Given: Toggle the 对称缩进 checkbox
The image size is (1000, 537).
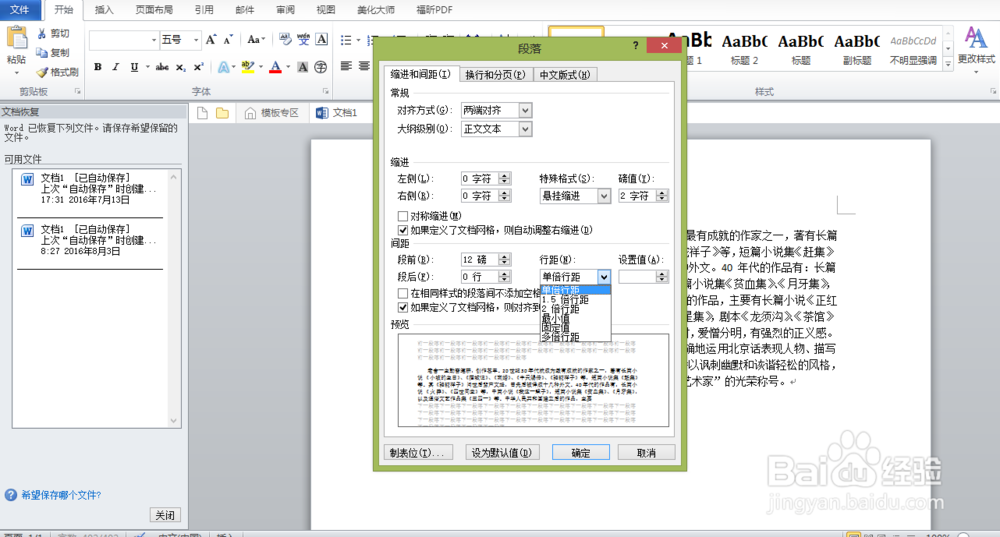Looking at the screenshot, I should click(x=402, y=216).
